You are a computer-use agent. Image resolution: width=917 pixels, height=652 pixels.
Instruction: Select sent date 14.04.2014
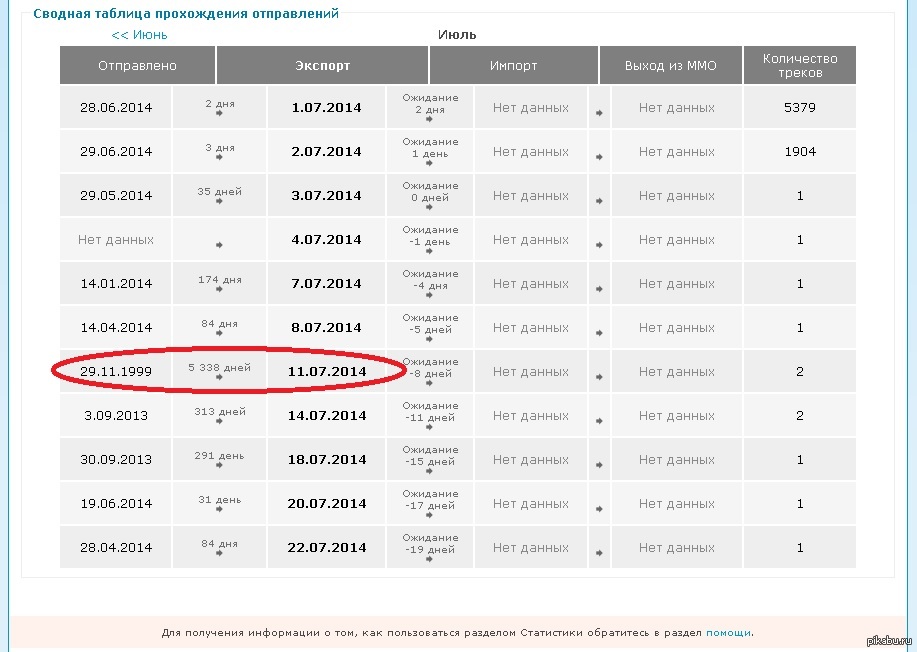click(x=116, y=327)
